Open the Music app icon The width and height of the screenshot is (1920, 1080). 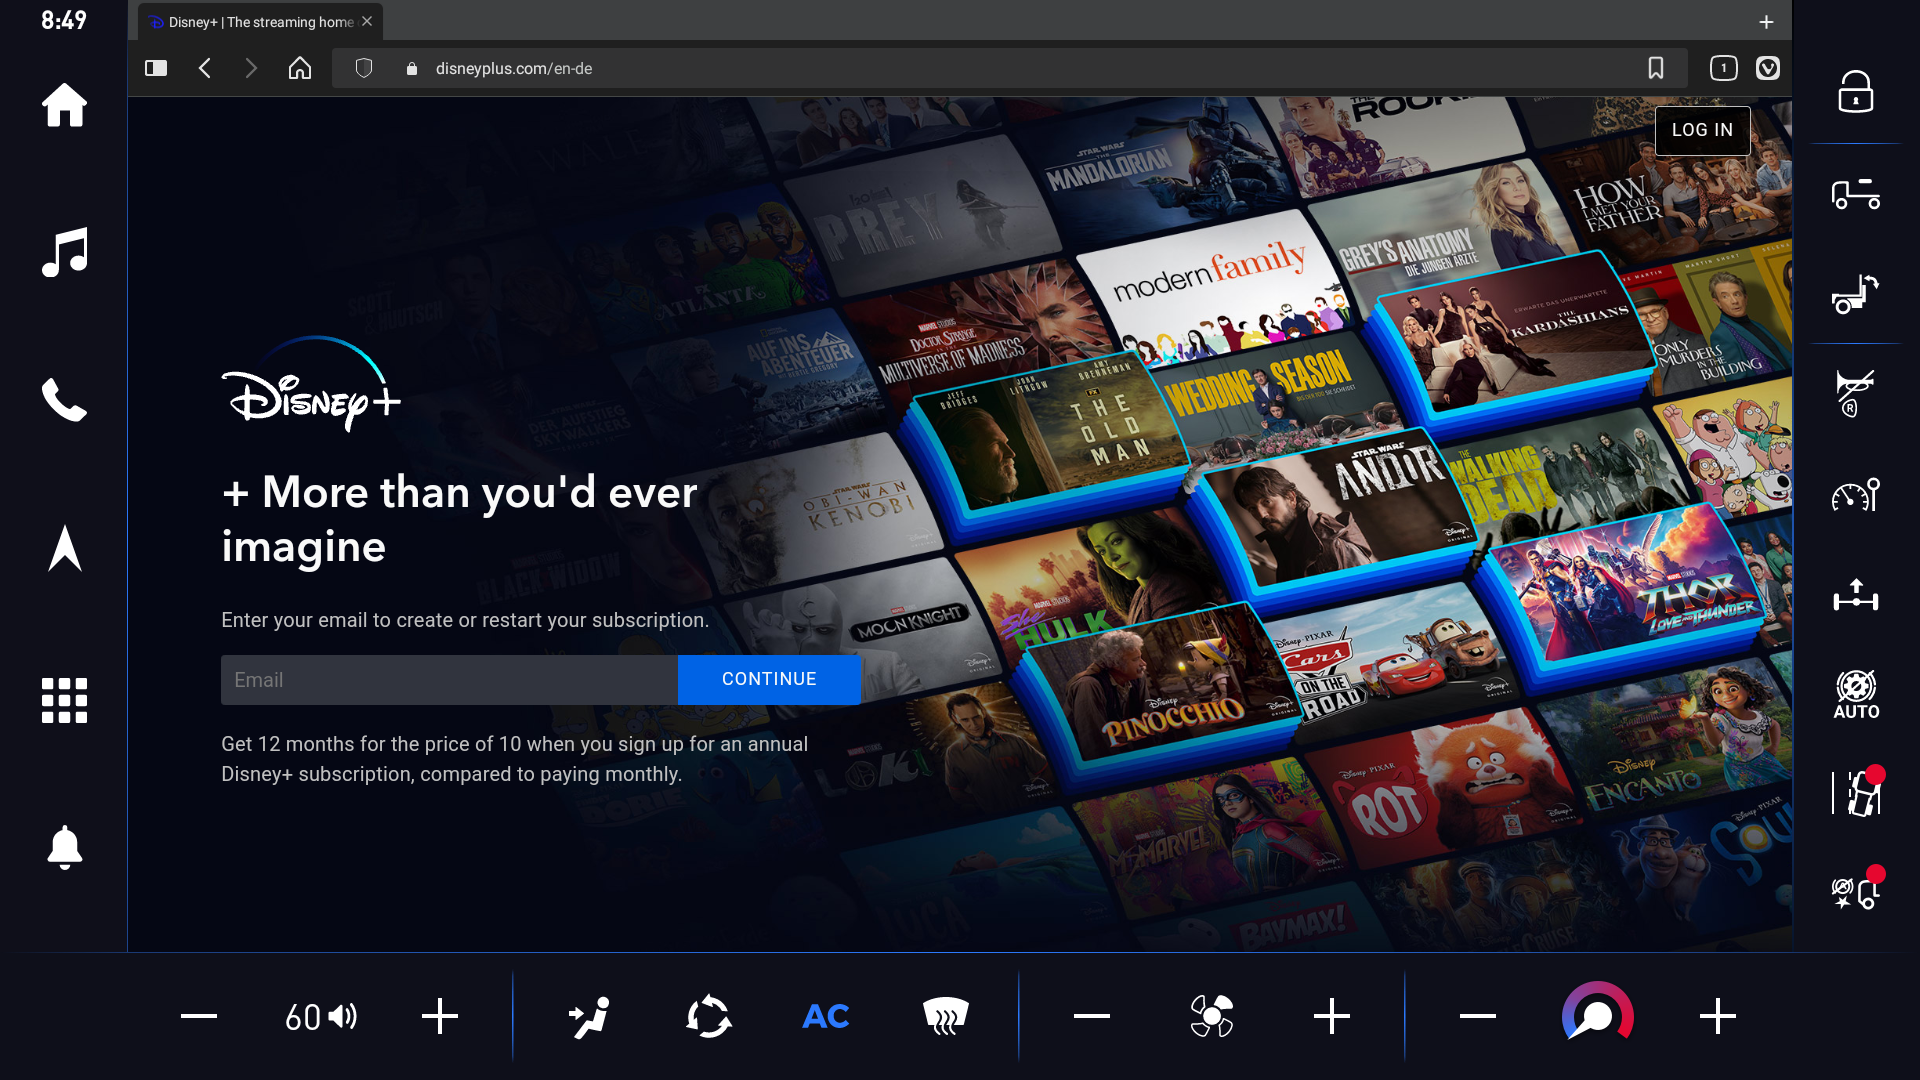click(x=64, y=252)
